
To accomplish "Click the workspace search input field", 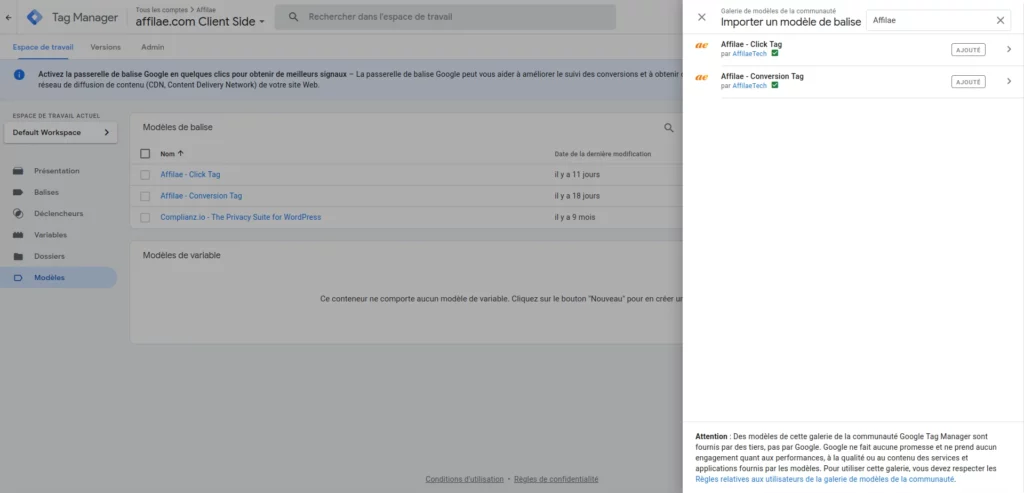I will [450, 17].
